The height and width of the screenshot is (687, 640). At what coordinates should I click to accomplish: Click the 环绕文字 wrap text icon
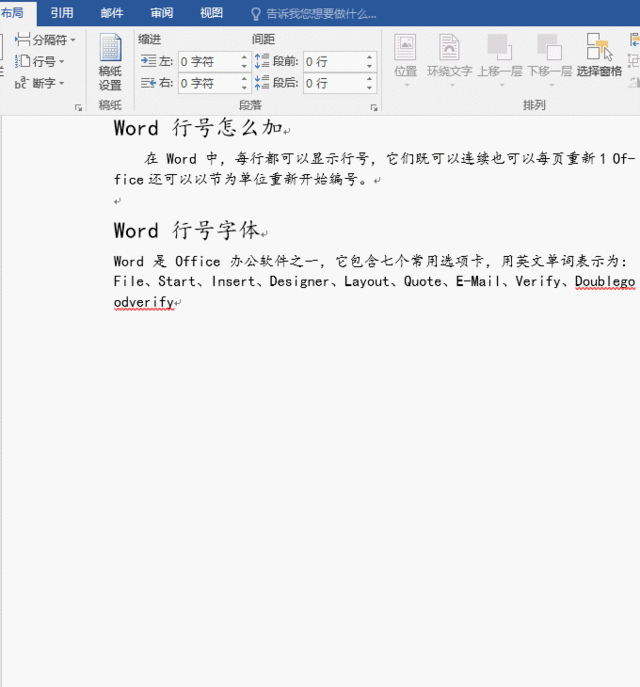coord(449,55)
